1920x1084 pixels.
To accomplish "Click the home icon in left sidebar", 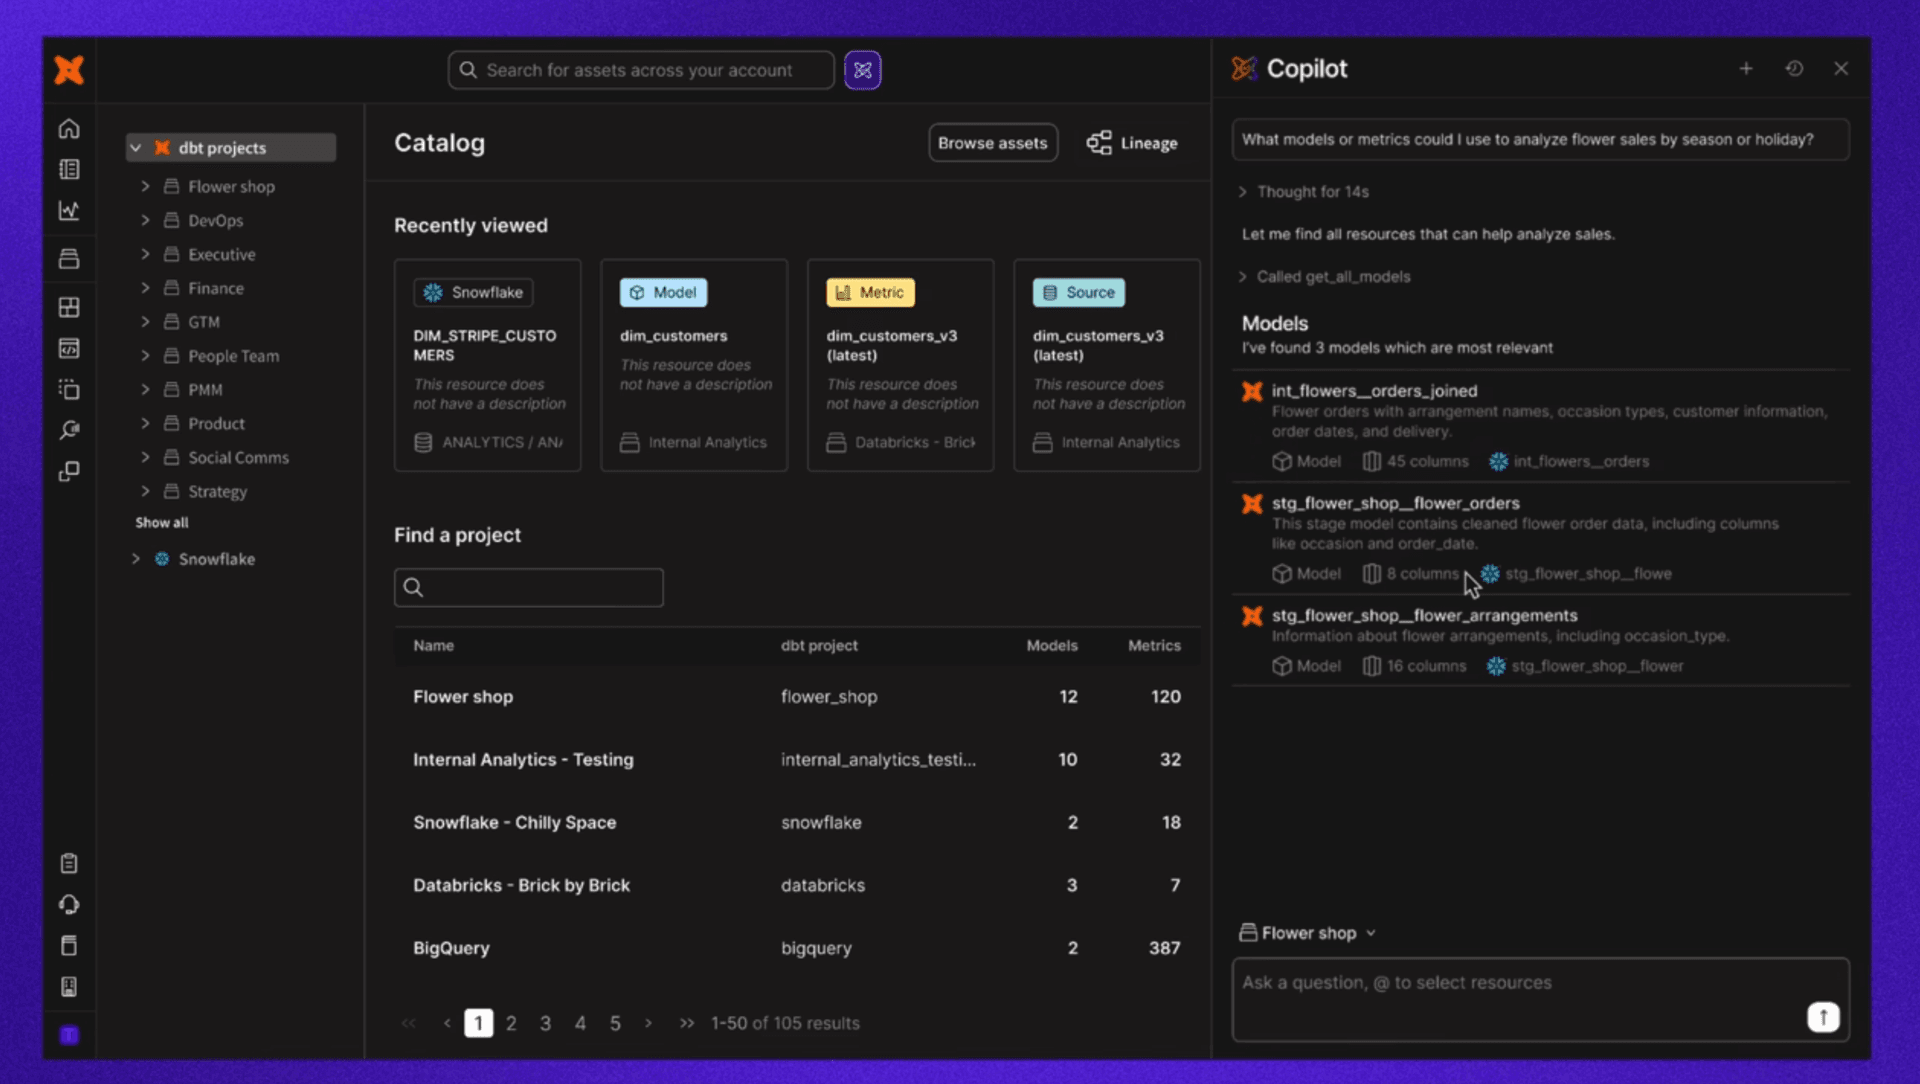I will [69, 129].
